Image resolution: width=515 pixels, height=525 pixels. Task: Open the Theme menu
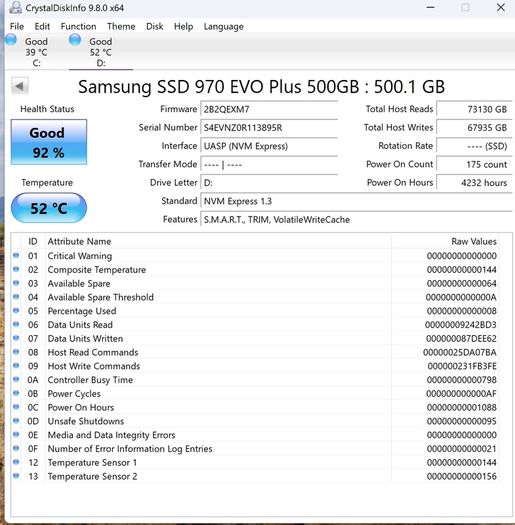121,26
